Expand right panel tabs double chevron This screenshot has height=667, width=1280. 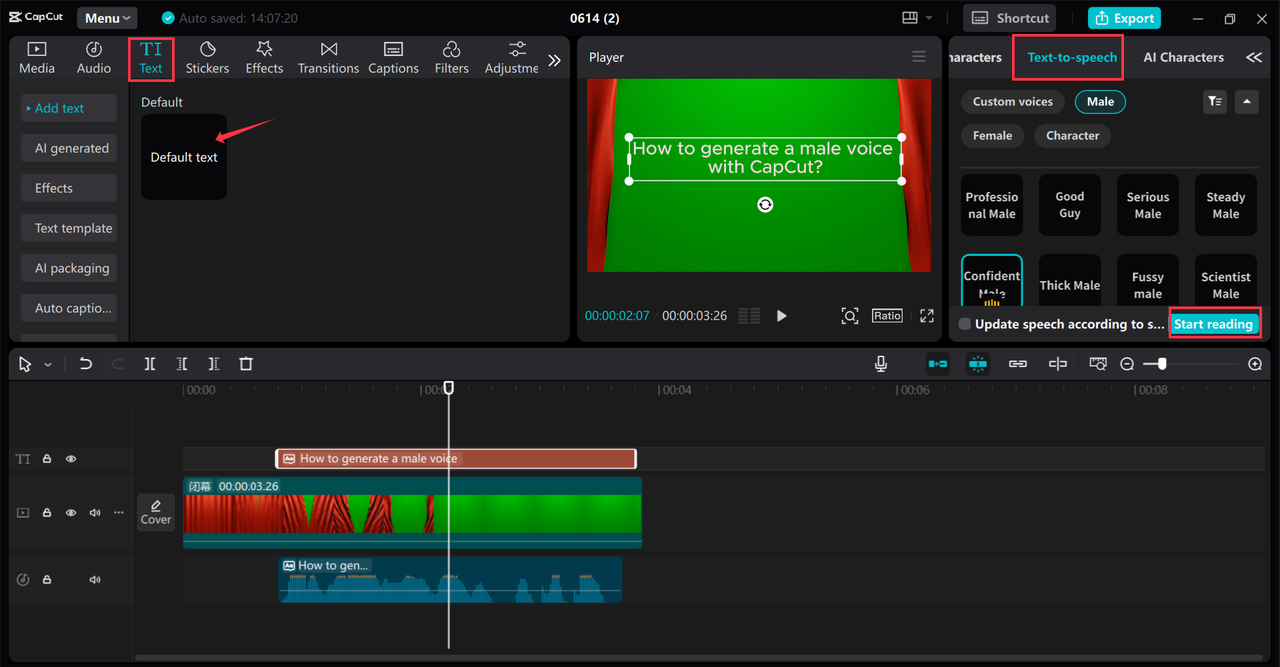pos(1254,58)
